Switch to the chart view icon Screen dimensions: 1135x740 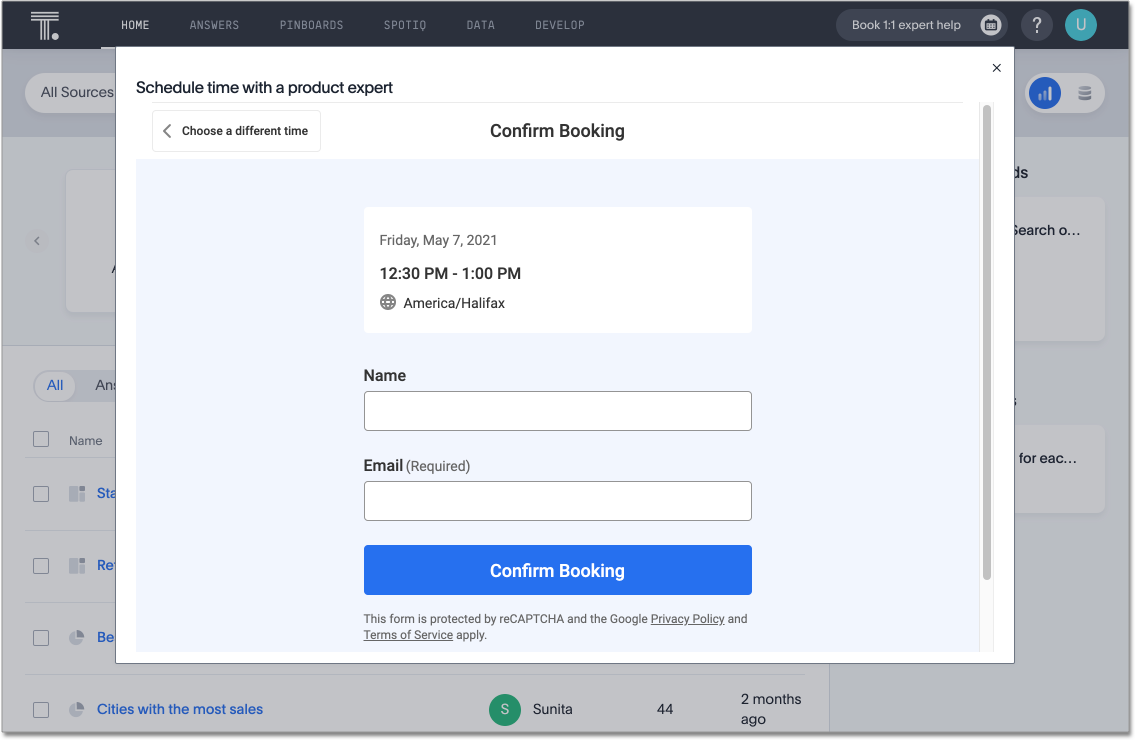(x=1045, y=93)
